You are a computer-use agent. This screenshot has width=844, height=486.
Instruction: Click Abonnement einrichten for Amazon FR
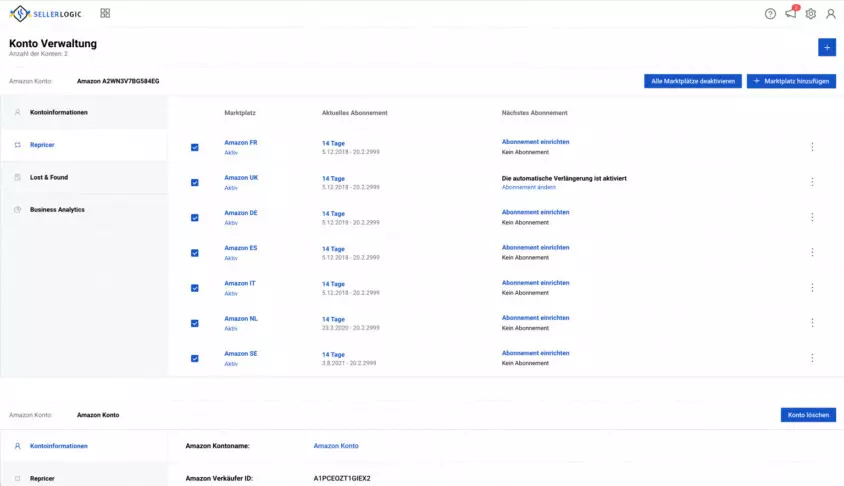[536, 142]
